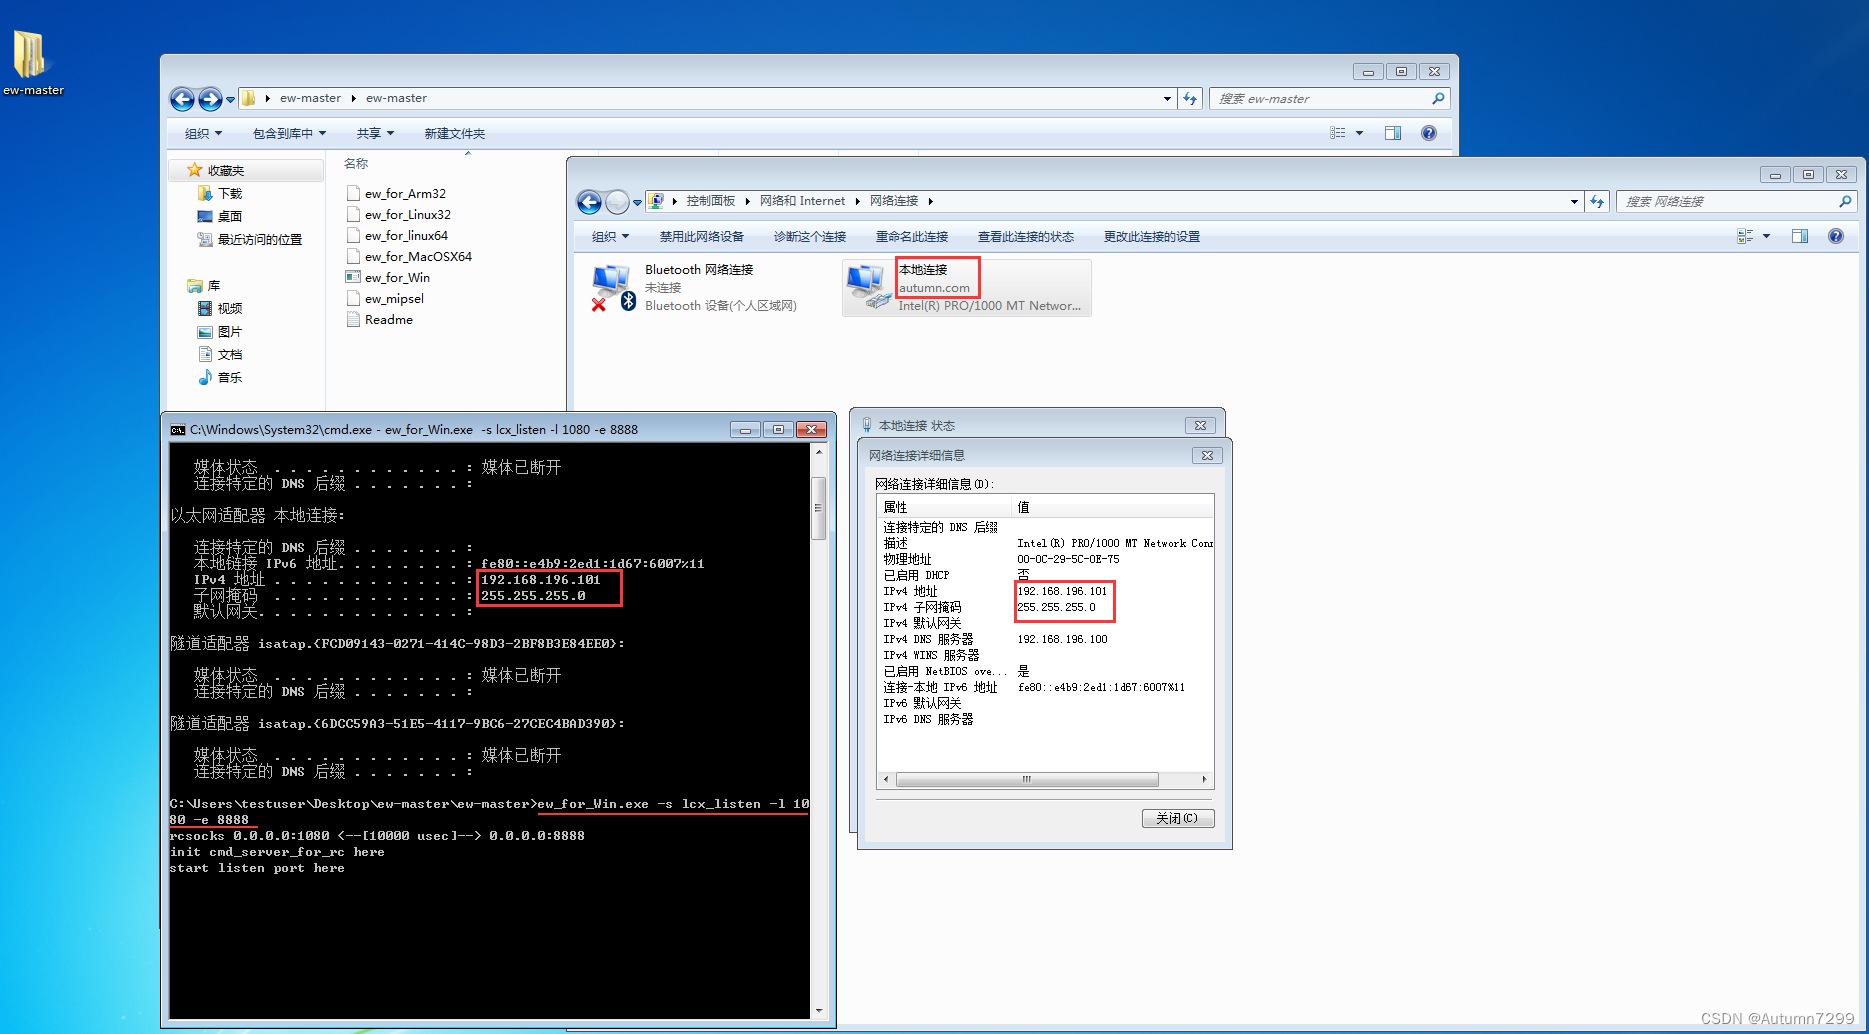The height and width of the screenshot is (1034, 1869).
Task: Focus the 搜索 ew-master search box
Action: point(1322,98)
